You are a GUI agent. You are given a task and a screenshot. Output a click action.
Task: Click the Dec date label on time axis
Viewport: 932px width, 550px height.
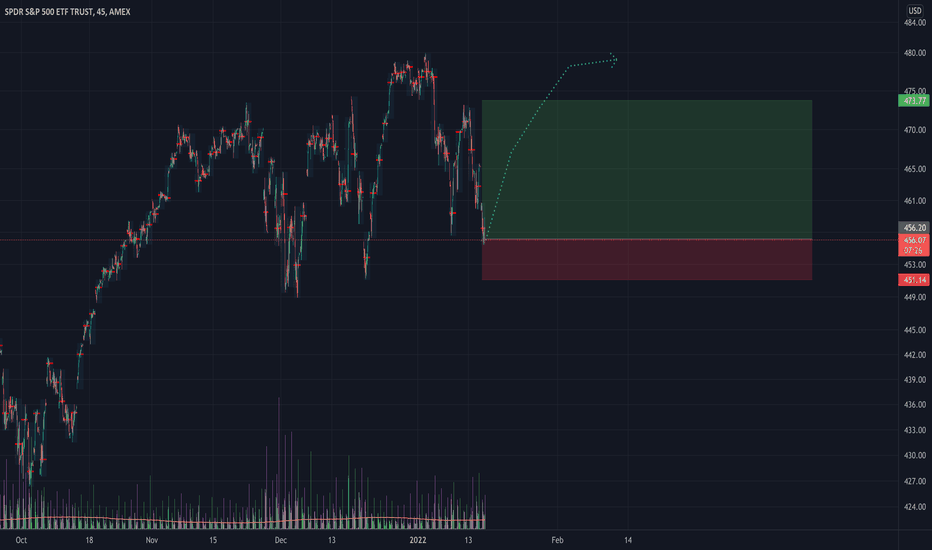click(281, 540)
